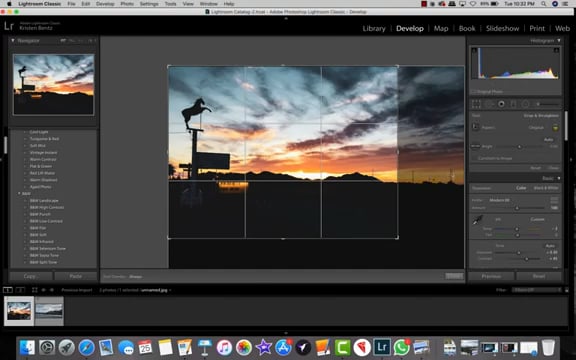
Task: Click Done in the toolbar
Action: [454, 276]
